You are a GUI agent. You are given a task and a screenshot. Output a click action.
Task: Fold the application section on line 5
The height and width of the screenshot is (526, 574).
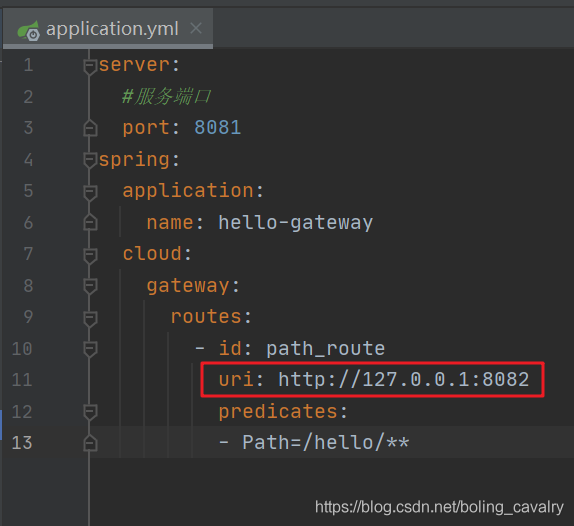90,192
